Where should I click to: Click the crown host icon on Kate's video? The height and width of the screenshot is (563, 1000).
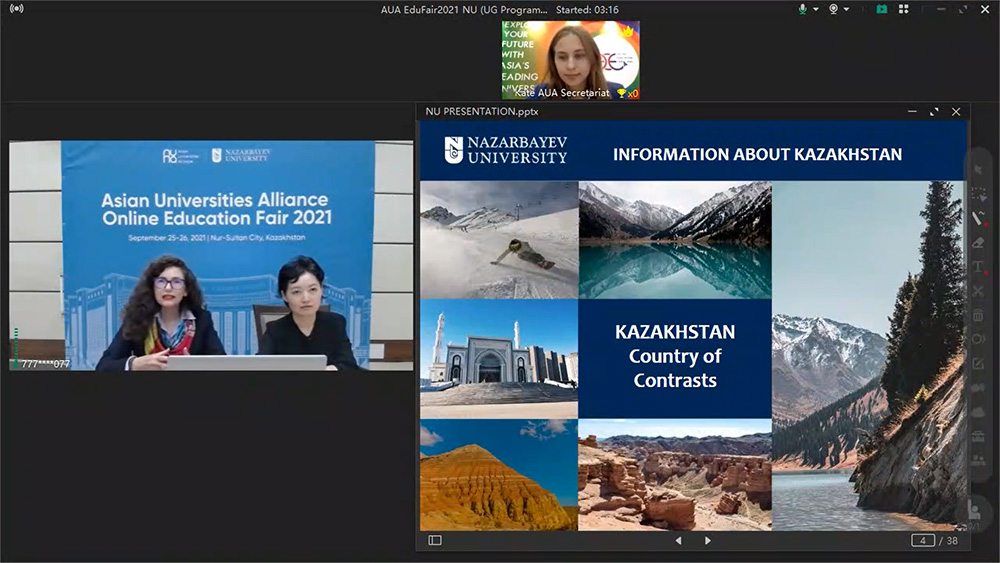[628, 30]
